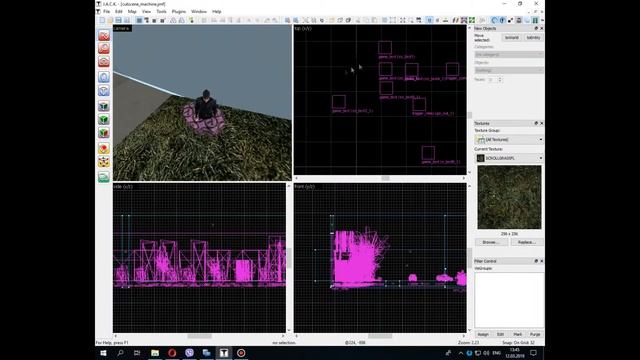Open the View menu

(146, 11)
